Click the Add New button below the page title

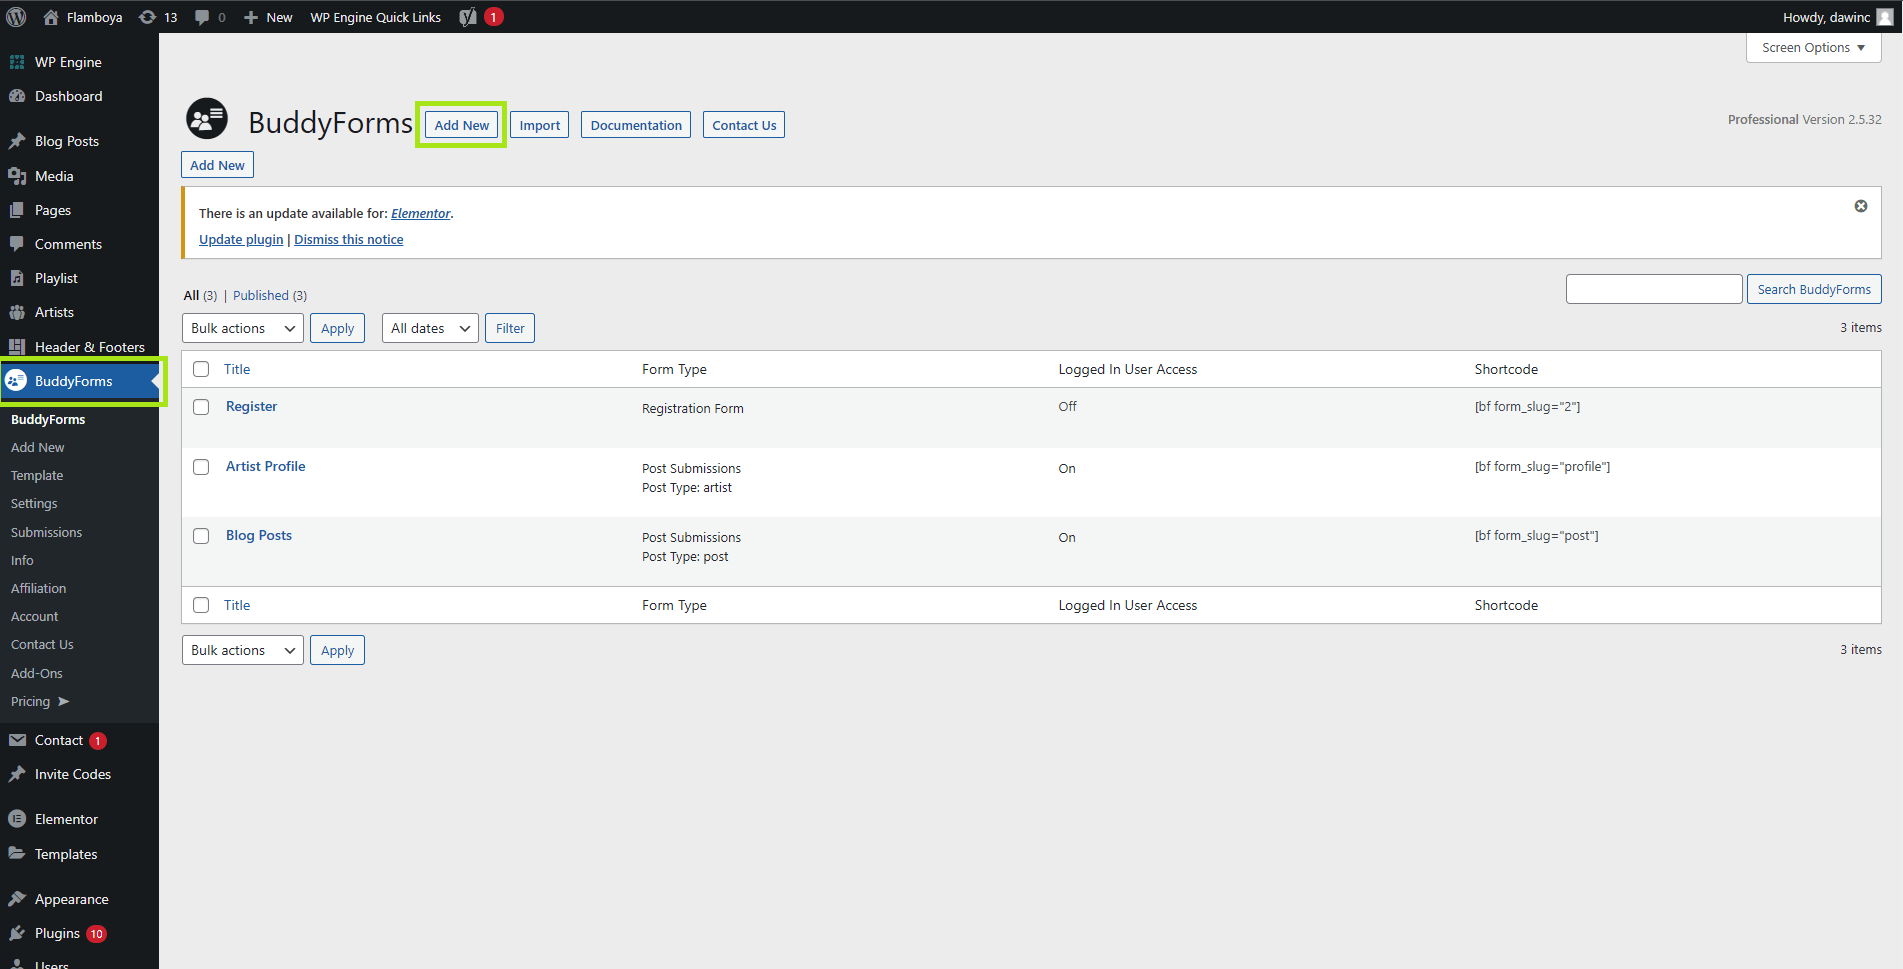click(x=217, y=165)
